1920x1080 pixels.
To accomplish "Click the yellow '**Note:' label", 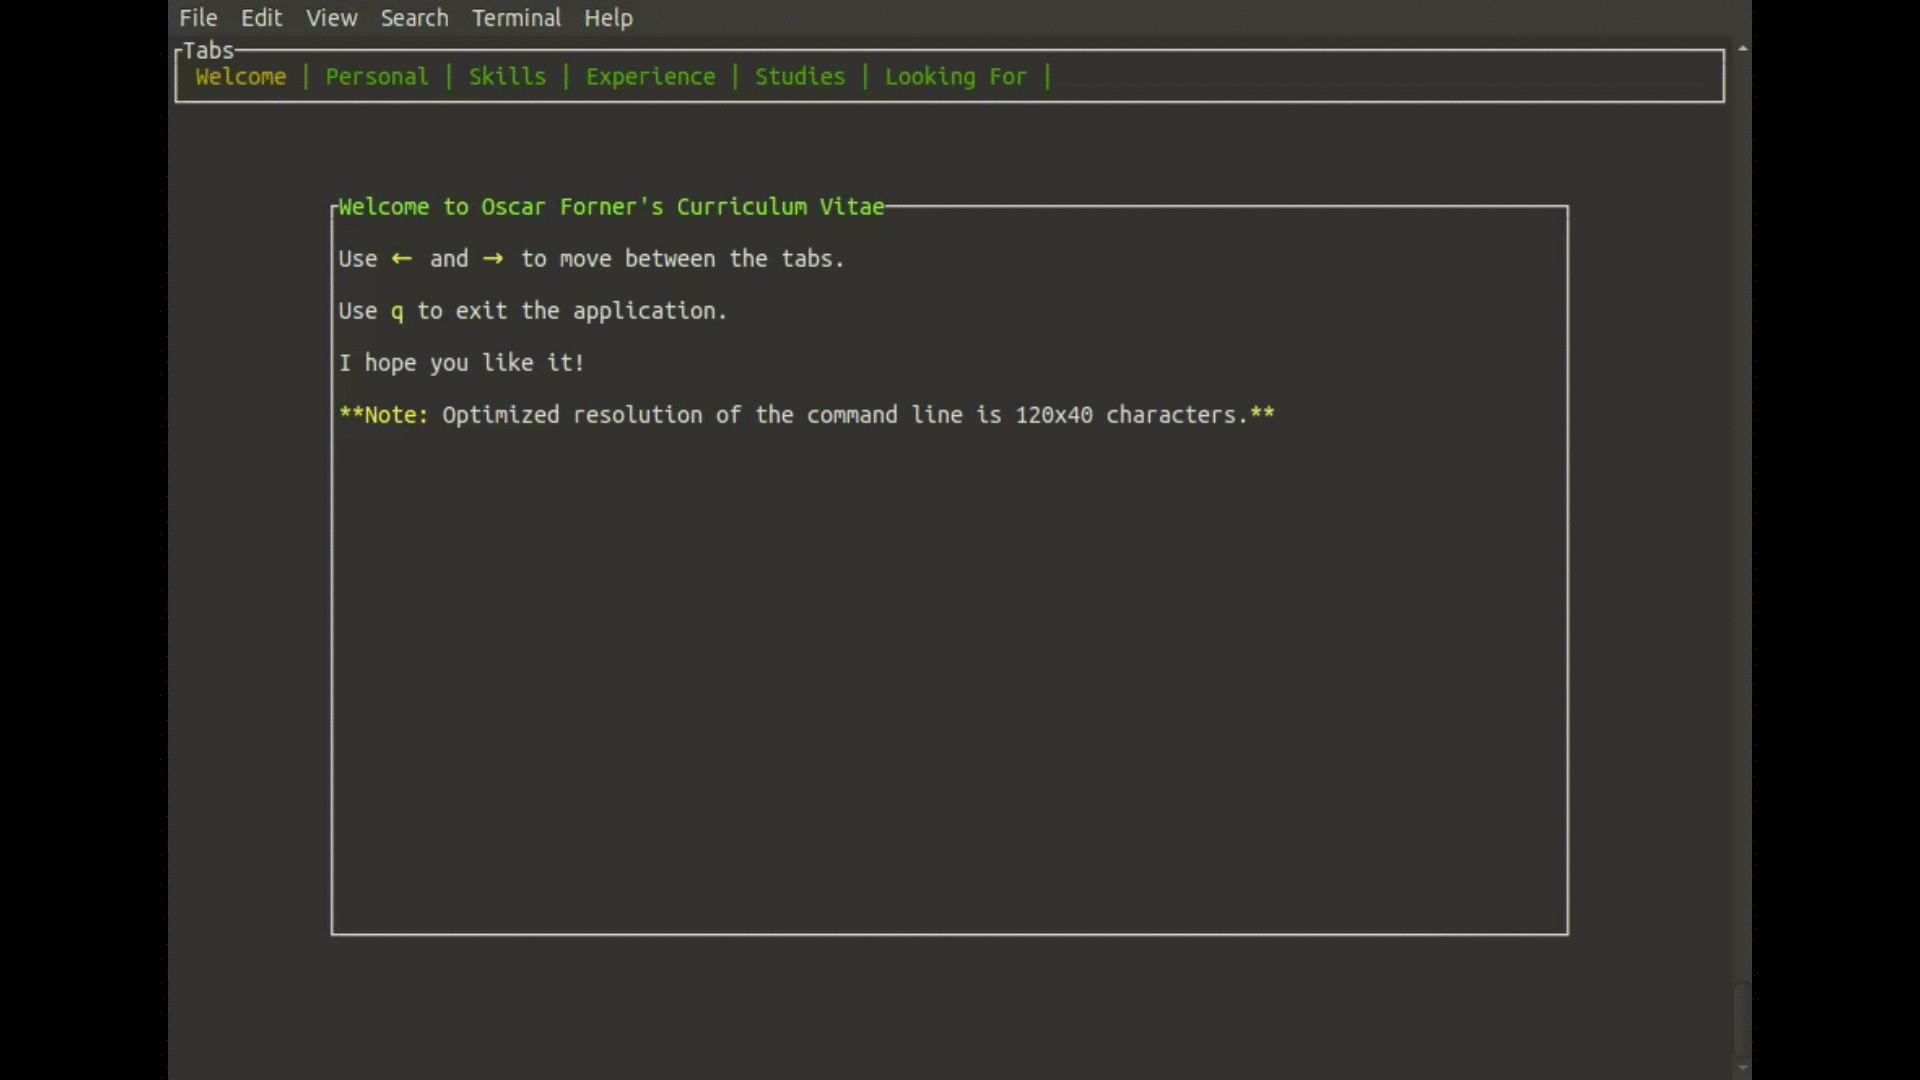I will [383, 415].
